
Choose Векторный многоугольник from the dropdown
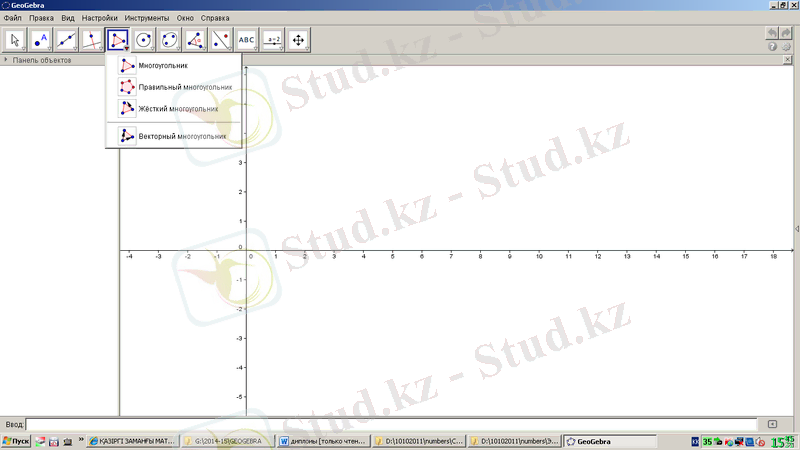173,136
